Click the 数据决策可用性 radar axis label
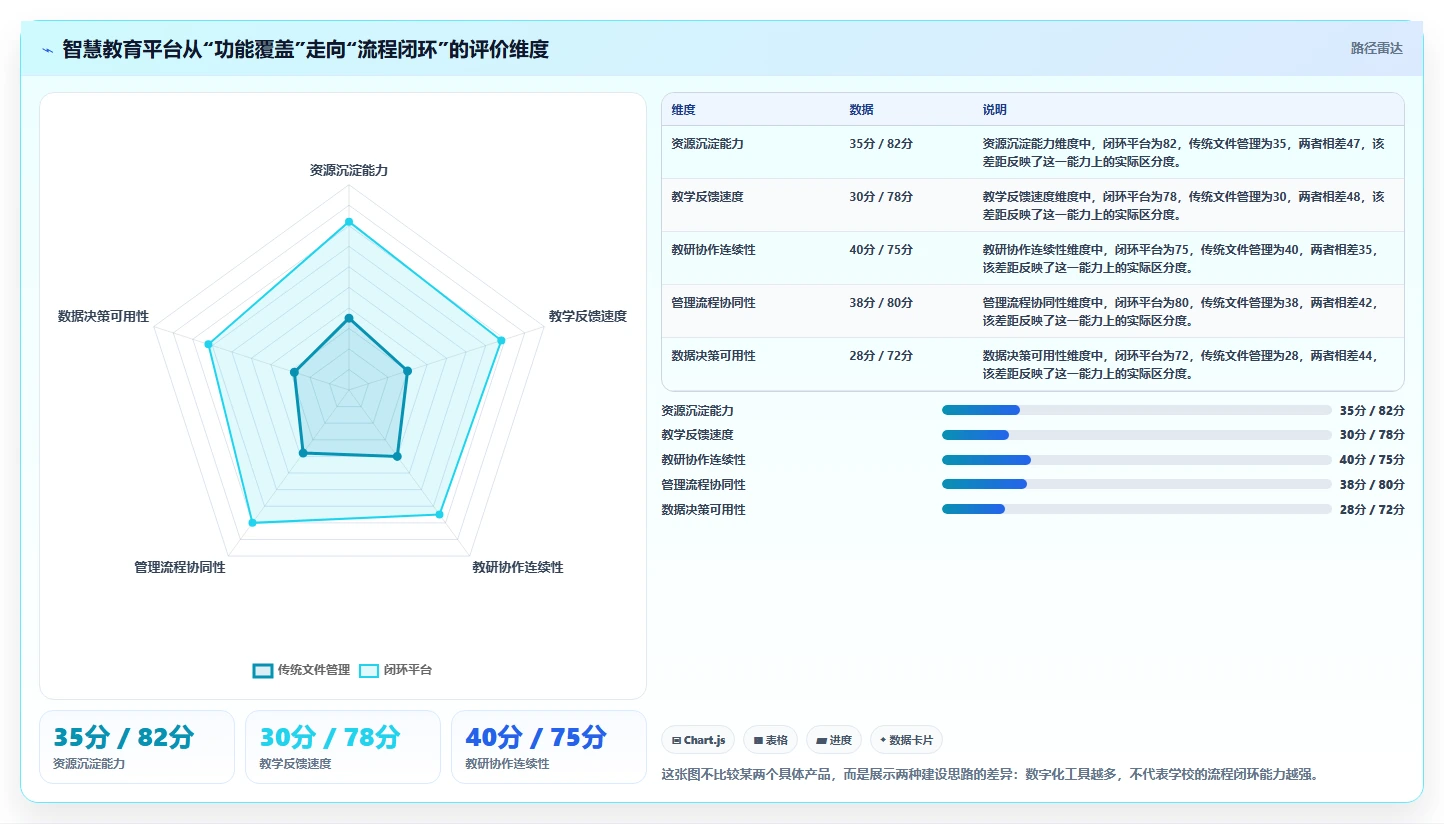The image size is (1444, 824). point(103,316)
